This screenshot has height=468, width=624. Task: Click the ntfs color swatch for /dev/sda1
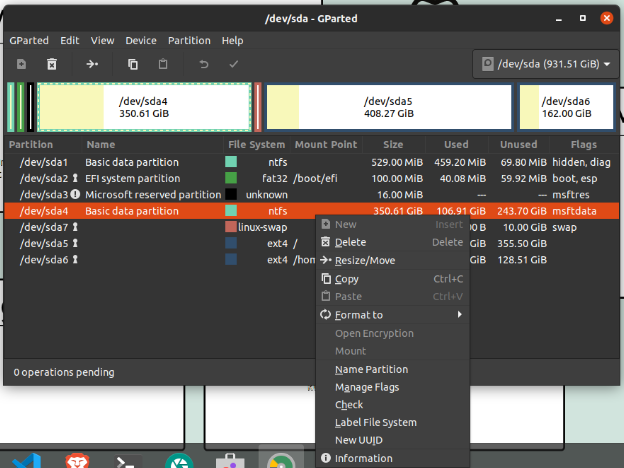pos(231,162)
